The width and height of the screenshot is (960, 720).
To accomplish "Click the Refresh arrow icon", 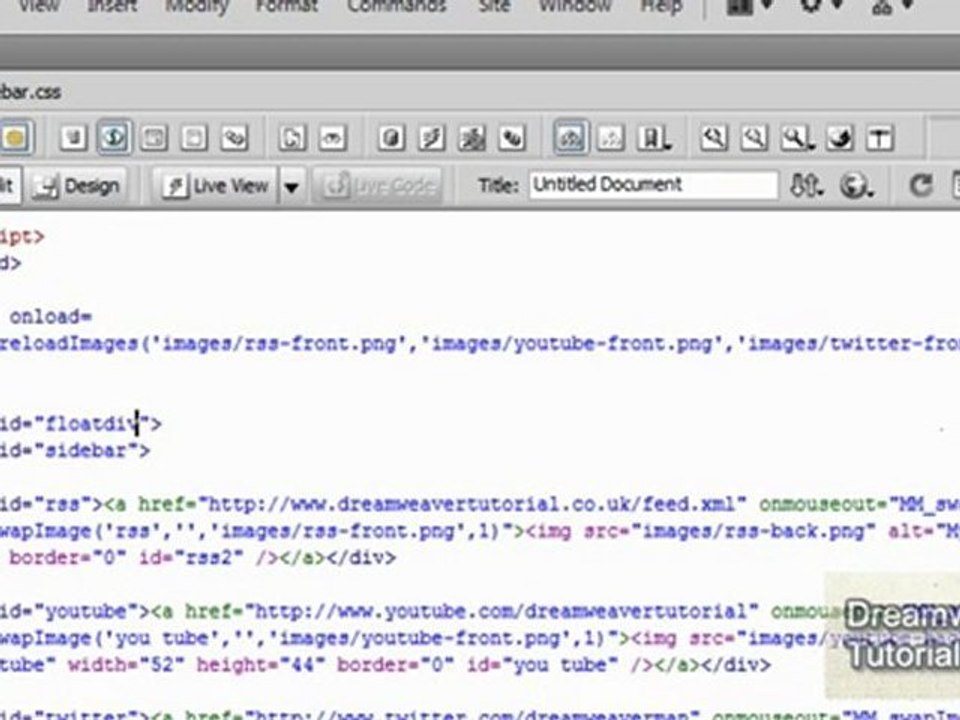I will point(920,185).
